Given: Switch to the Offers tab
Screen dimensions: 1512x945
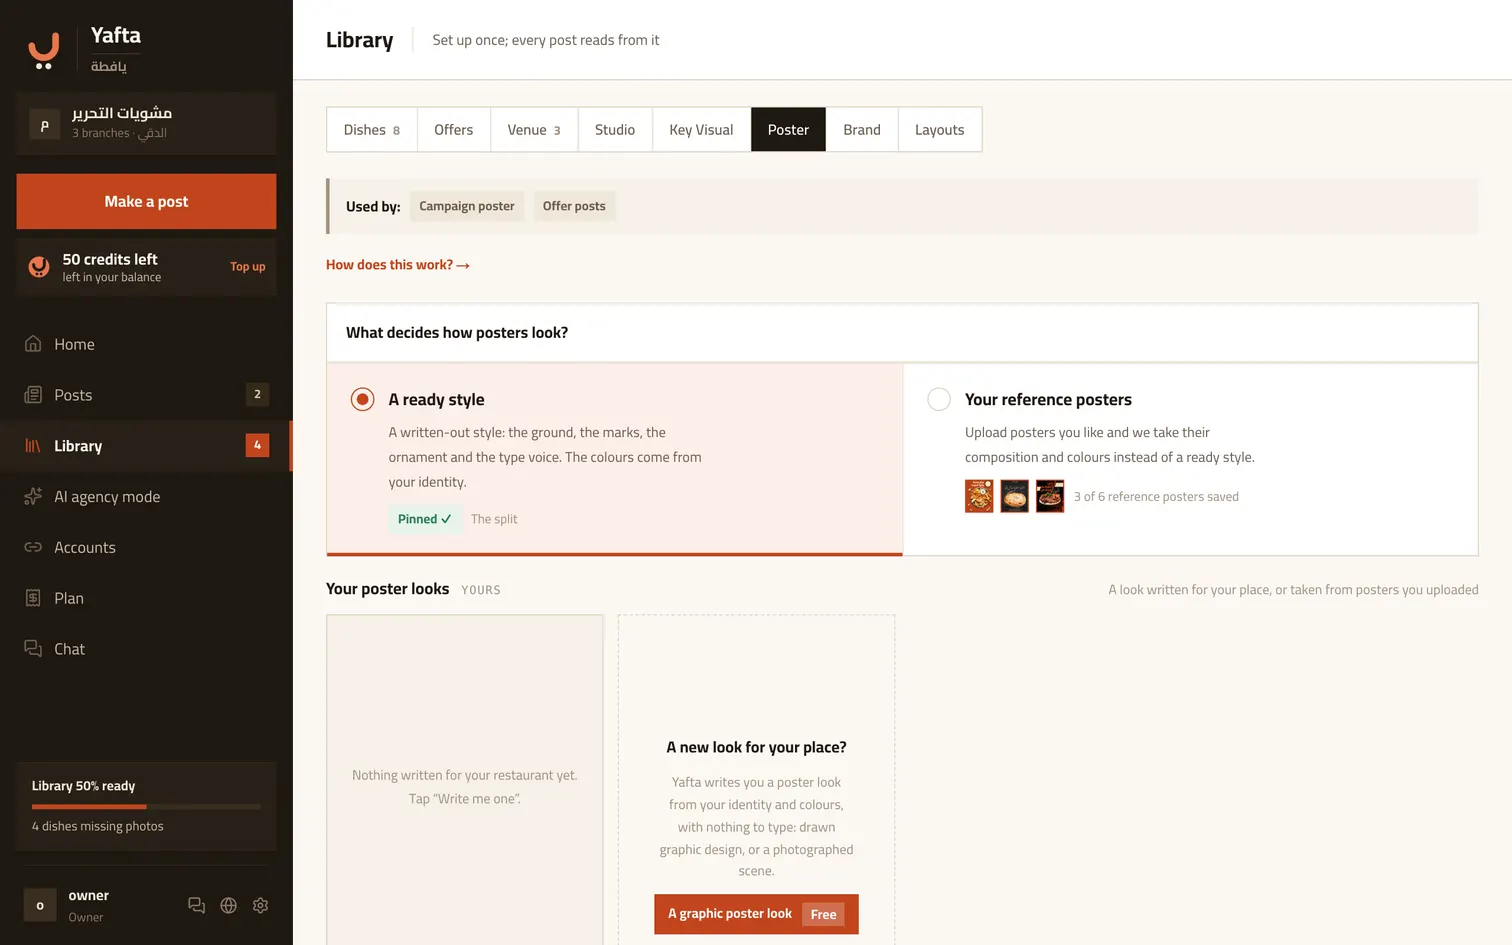Looking at the screenshot, I should coord(453,130).
